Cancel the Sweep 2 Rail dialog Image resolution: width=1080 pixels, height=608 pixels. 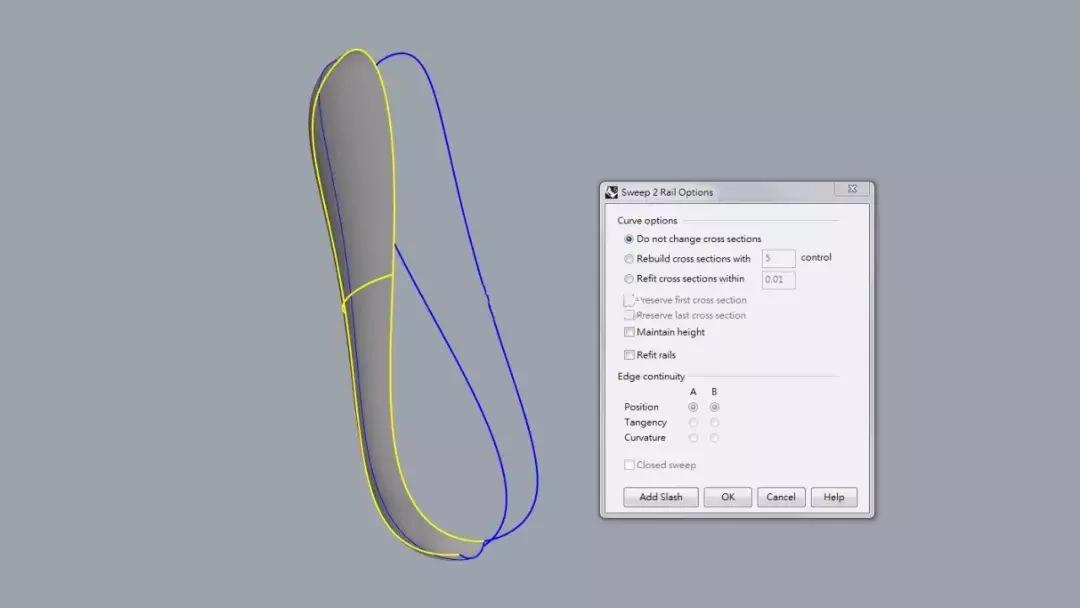(x=780, y=497)
